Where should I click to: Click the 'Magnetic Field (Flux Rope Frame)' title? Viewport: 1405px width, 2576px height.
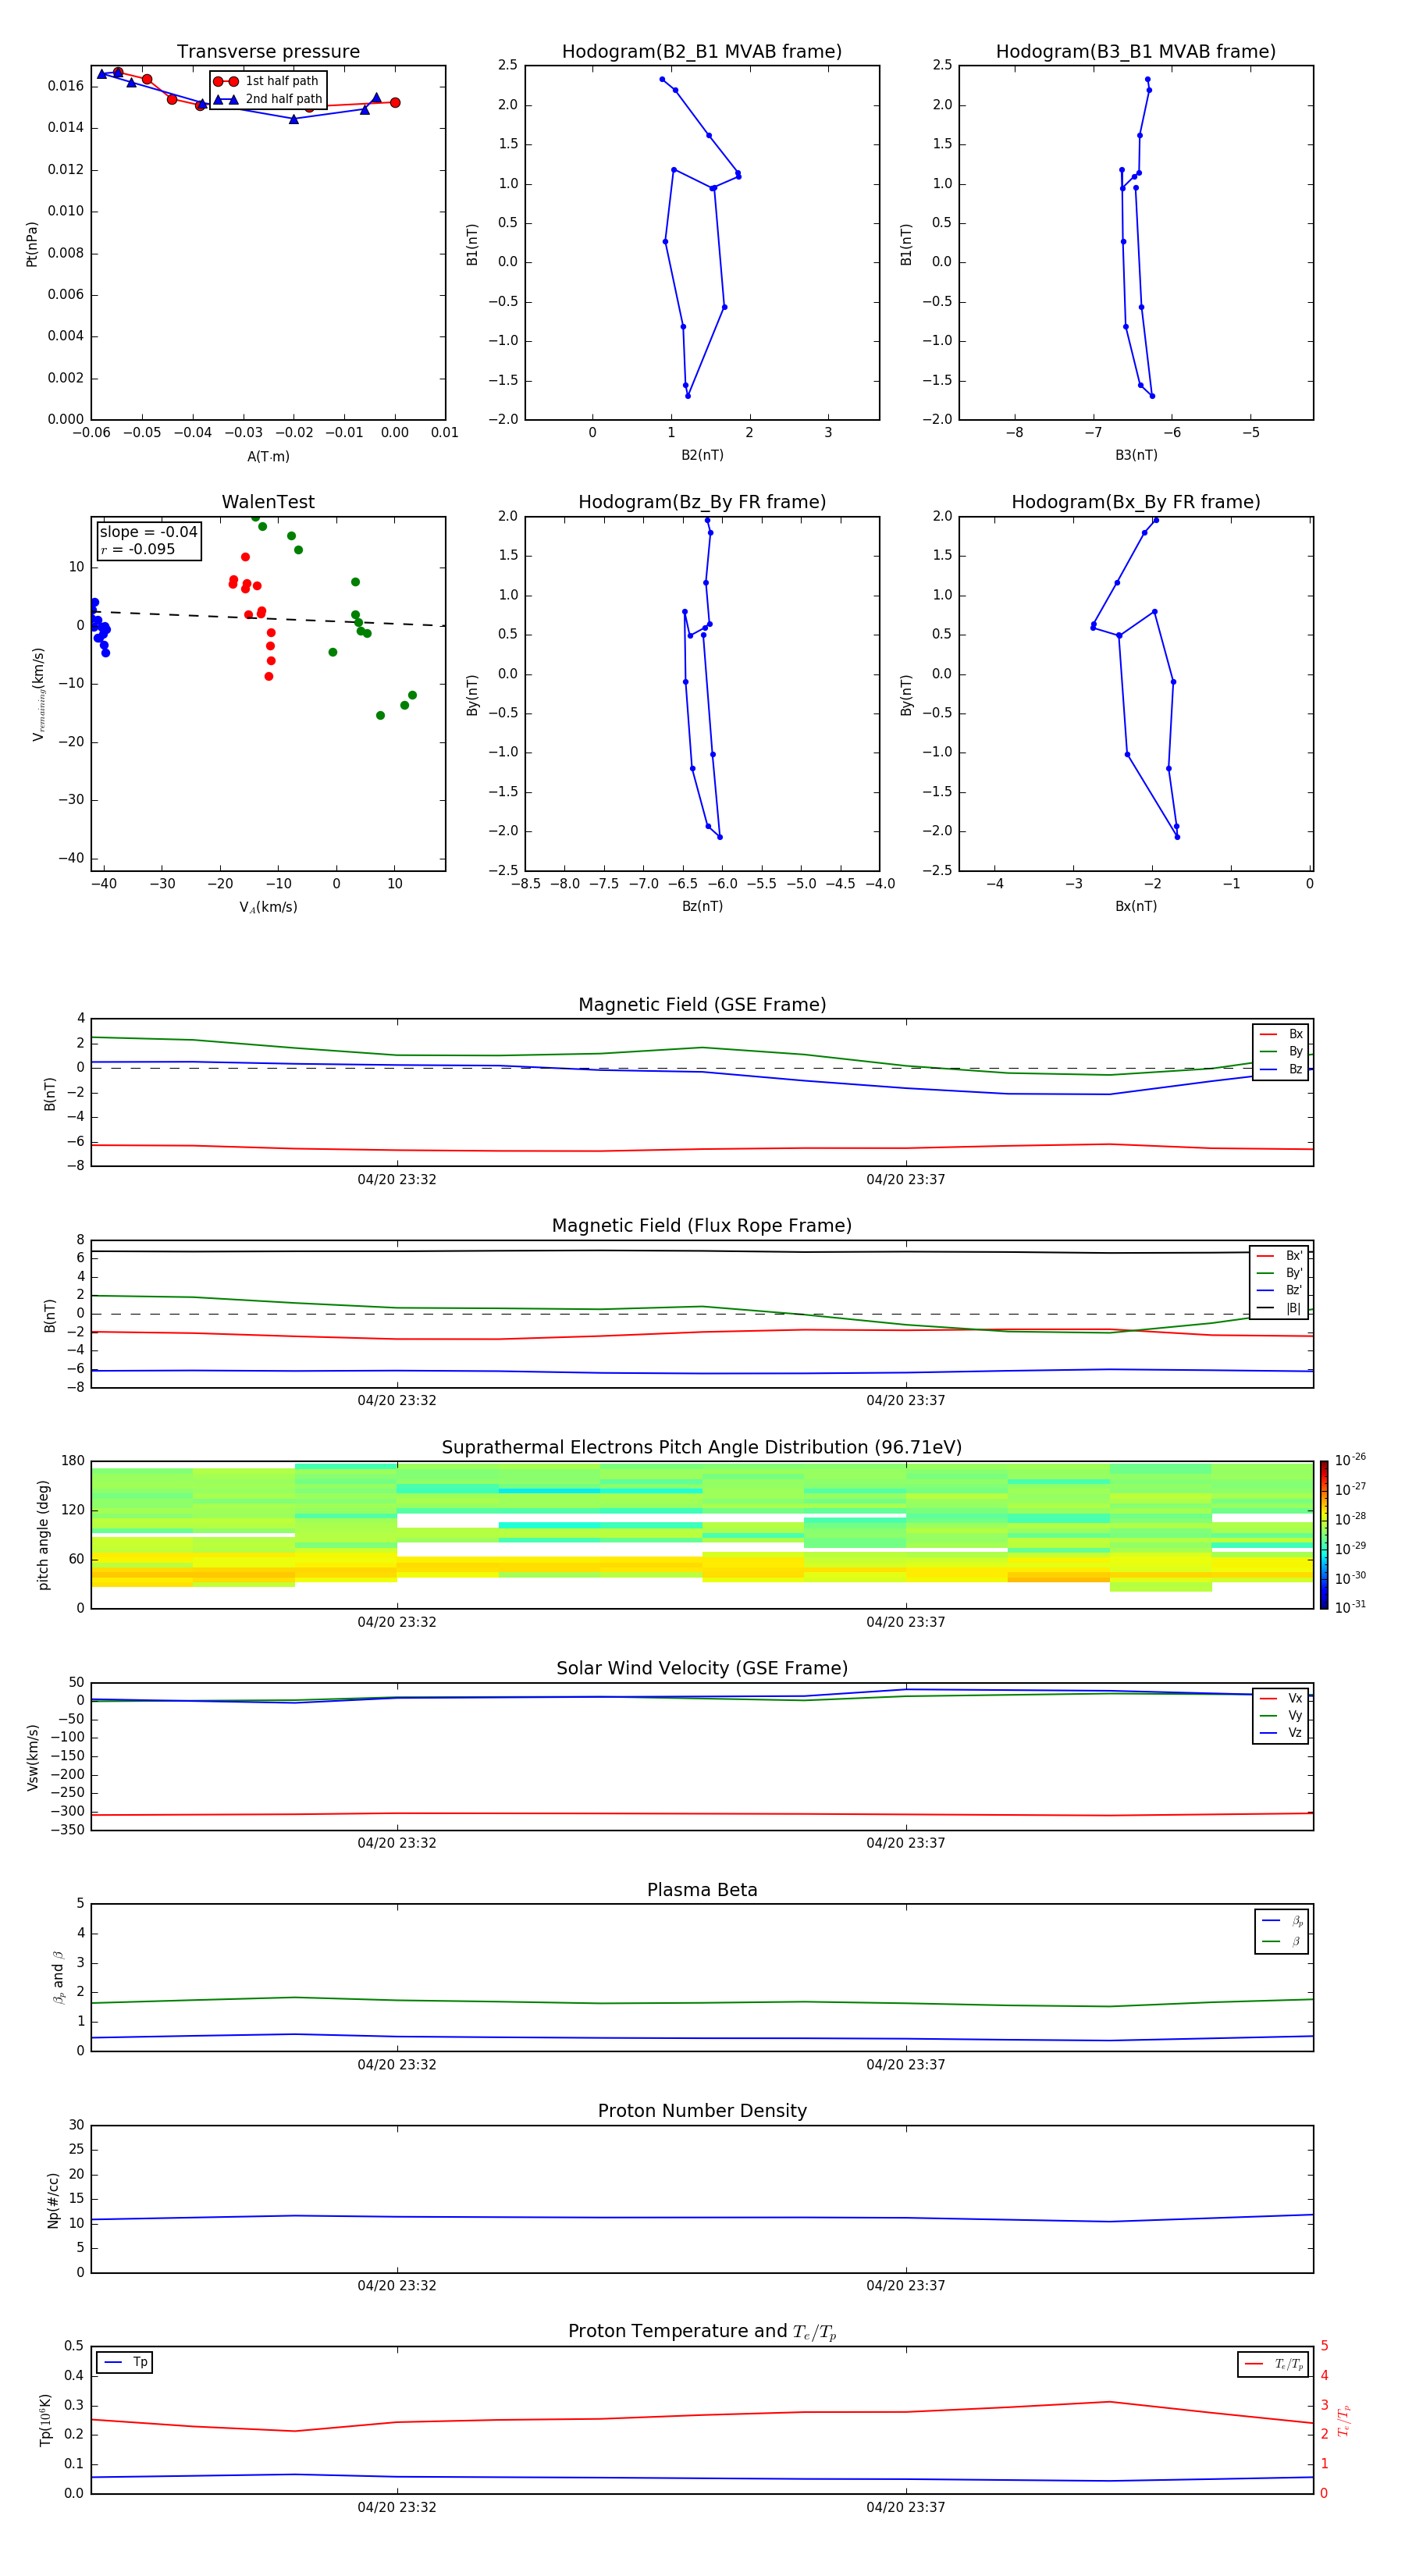click(702, 1226)
